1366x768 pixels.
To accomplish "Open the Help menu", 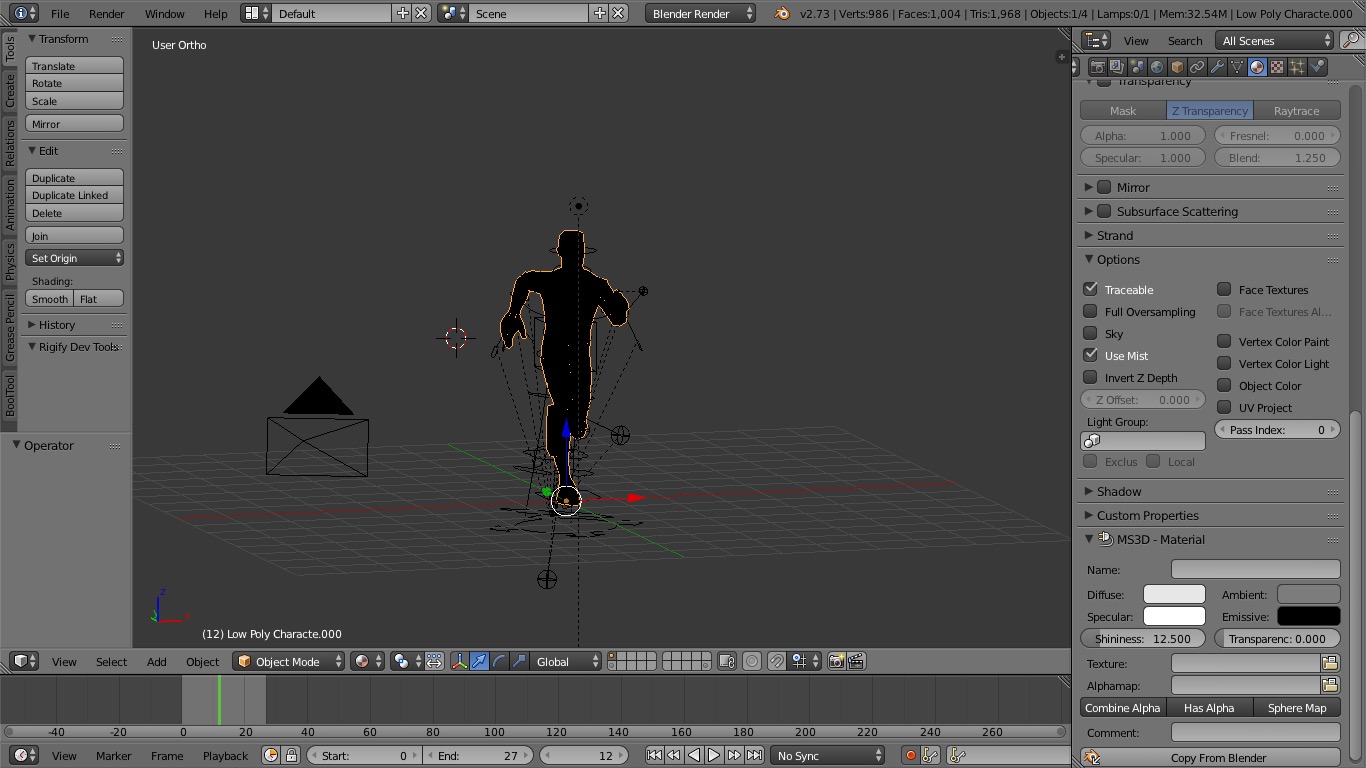I will tap(215, 14).
